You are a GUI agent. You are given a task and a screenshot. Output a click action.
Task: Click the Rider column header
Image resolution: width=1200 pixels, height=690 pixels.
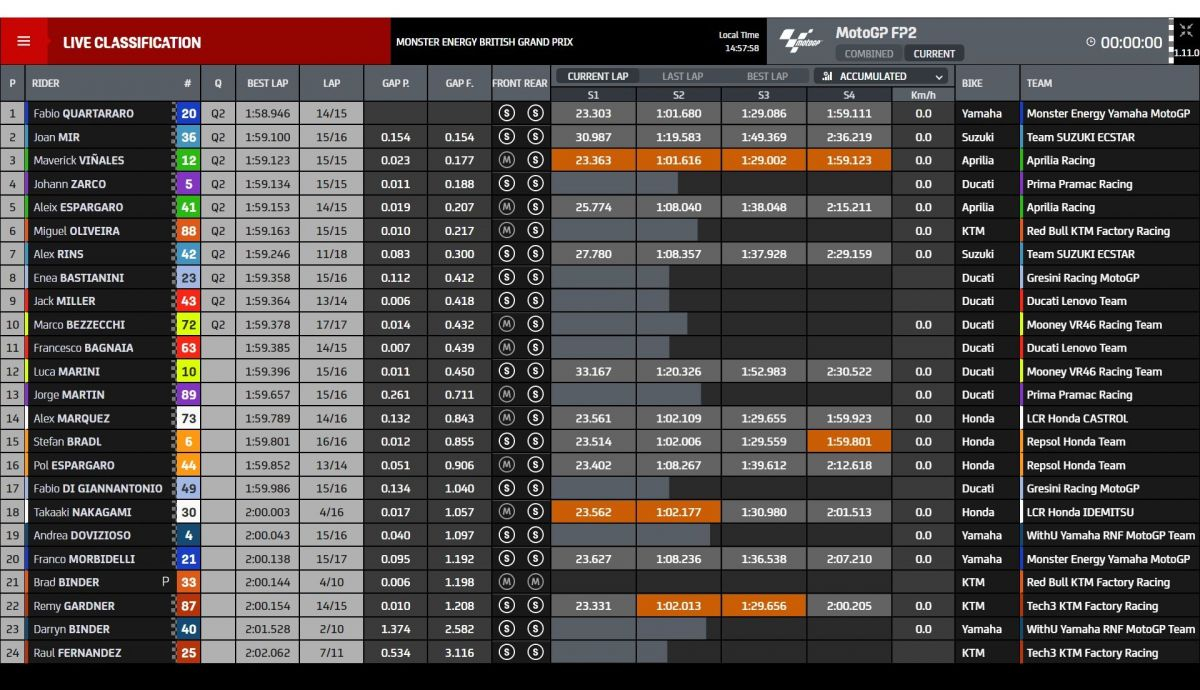46,84
